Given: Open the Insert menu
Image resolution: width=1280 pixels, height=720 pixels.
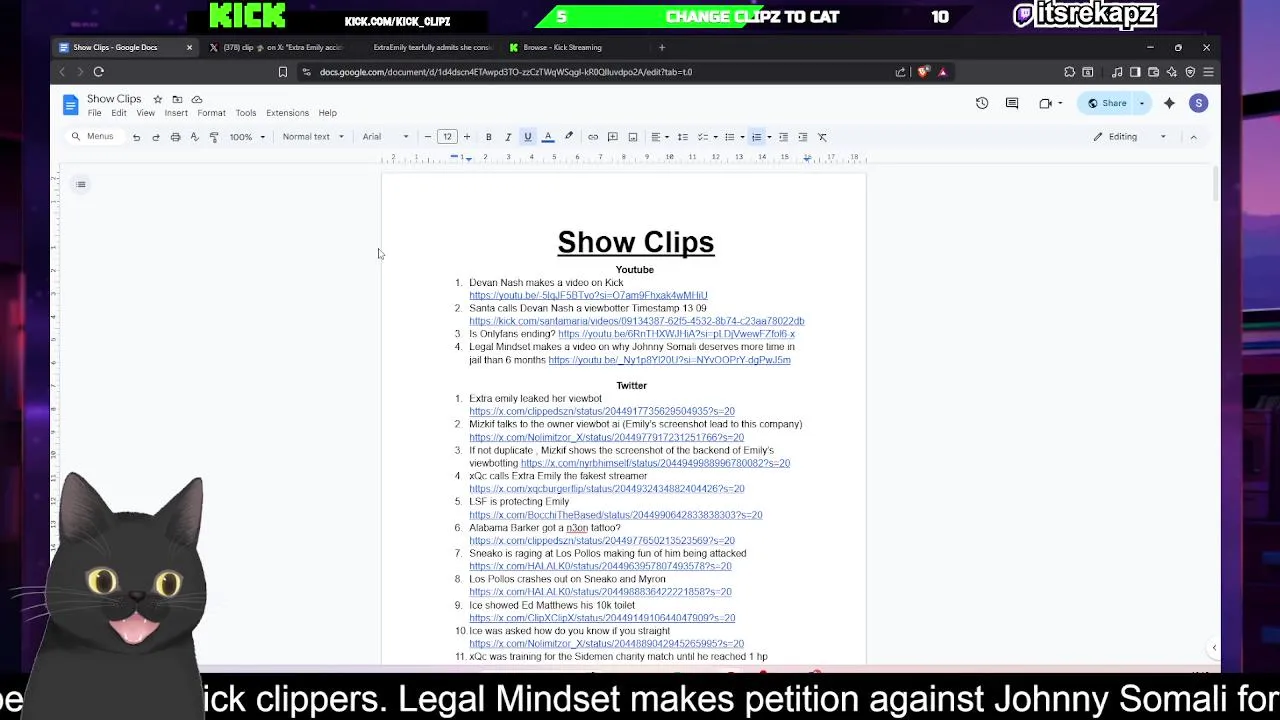Looking at the screenshot, I should [176, 113].
